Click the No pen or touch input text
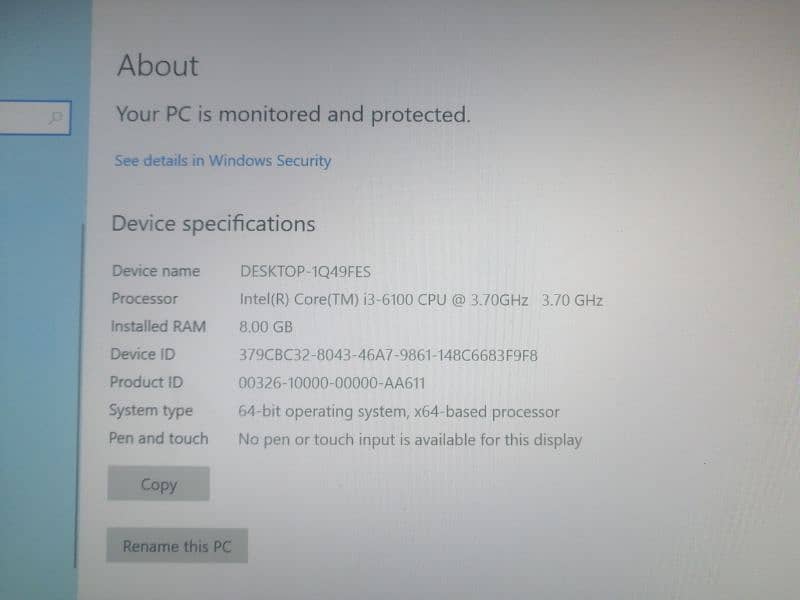Screen dimensions: 800x600 (x=410, y=440)
